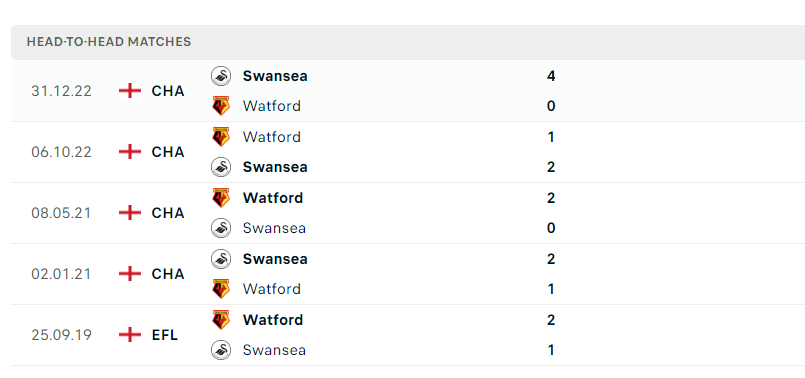The width and height of the screenshot is (805, 378).
Task: Click Watford crest in 25.09.19 EFL match
Action: (221, 319)
